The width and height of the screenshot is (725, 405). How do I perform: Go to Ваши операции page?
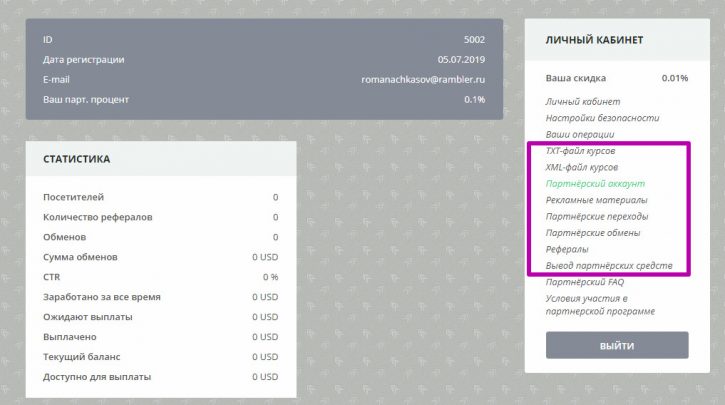point(580,135)
